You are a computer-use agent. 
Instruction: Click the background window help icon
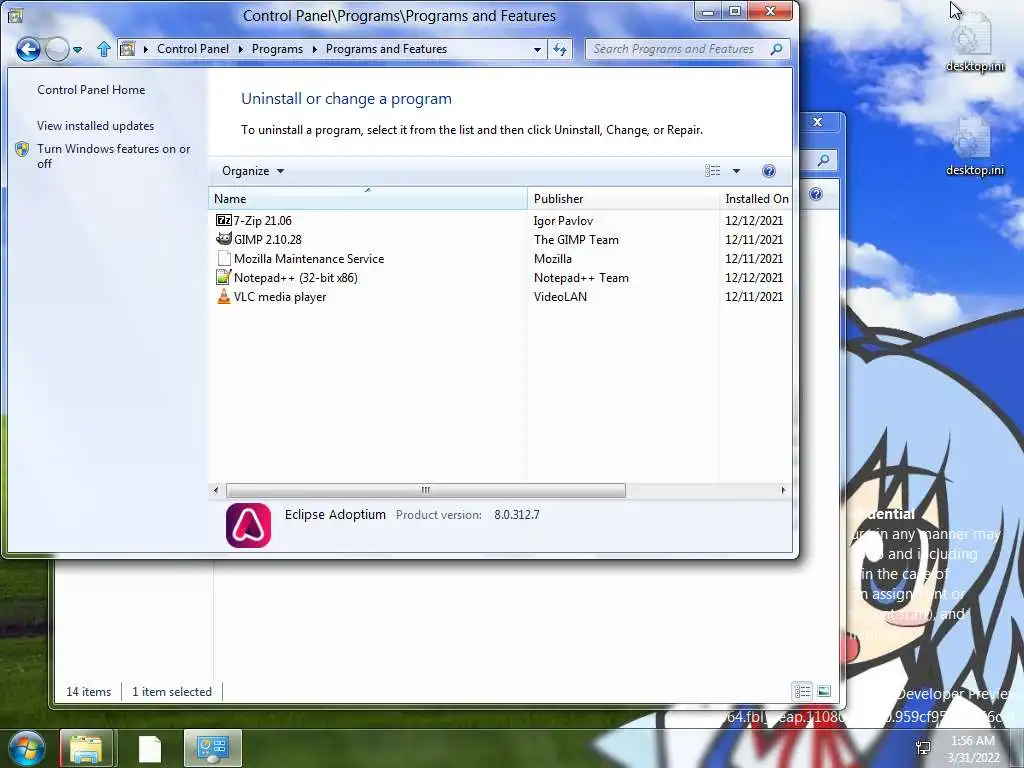816,194
